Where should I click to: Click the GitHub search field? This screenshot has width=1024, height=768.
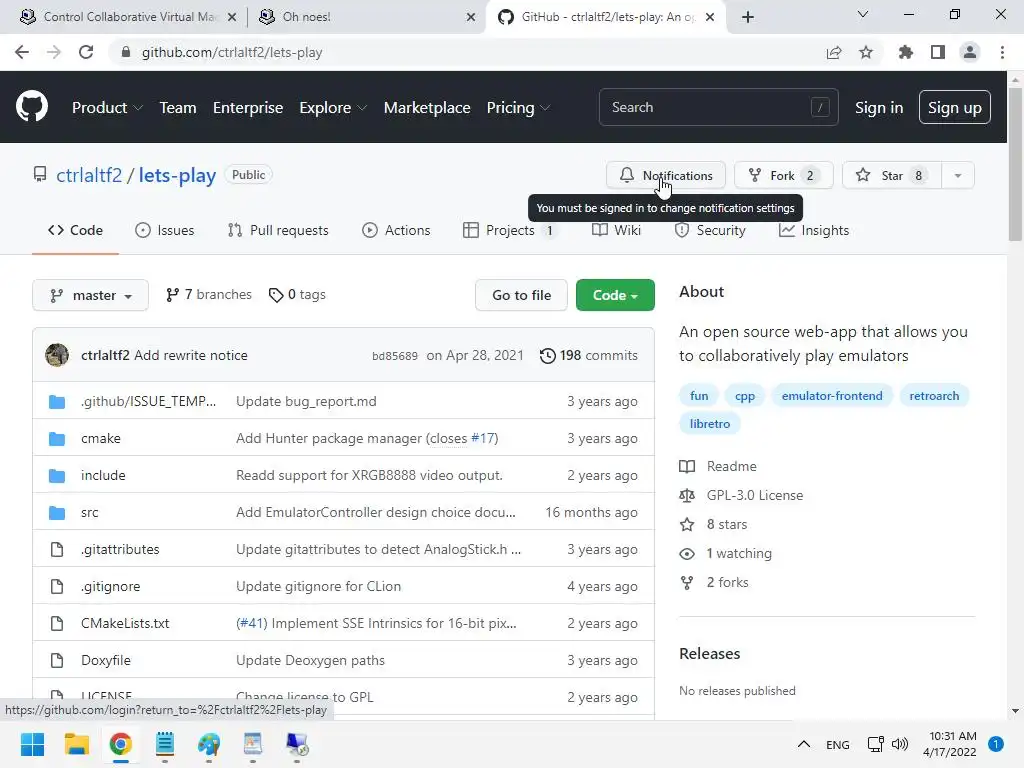tap(718, 107)
